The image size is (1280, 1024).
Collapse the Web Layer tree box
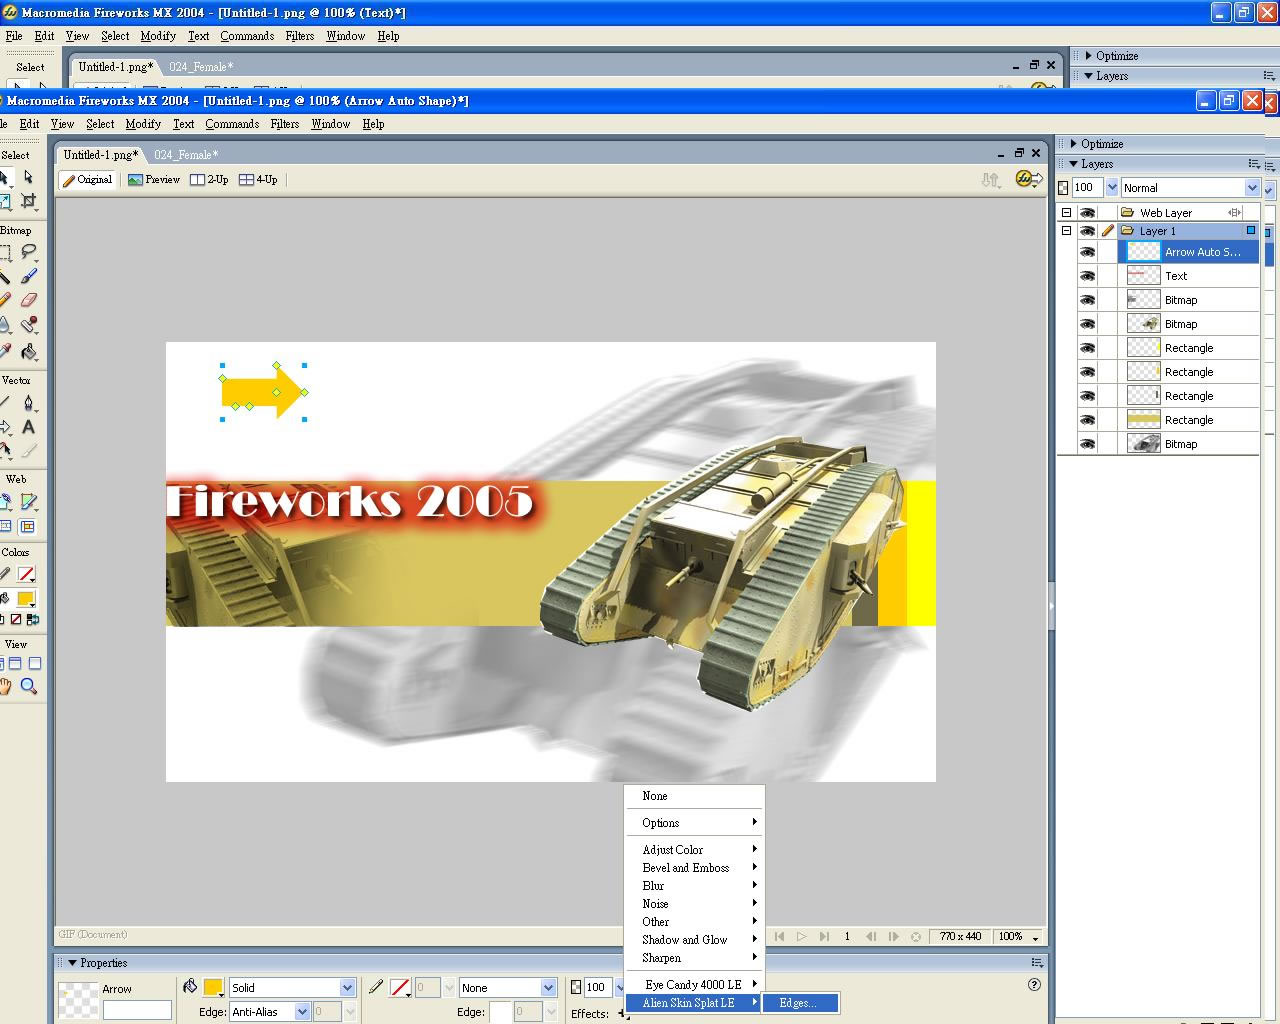click(1066, 213)
